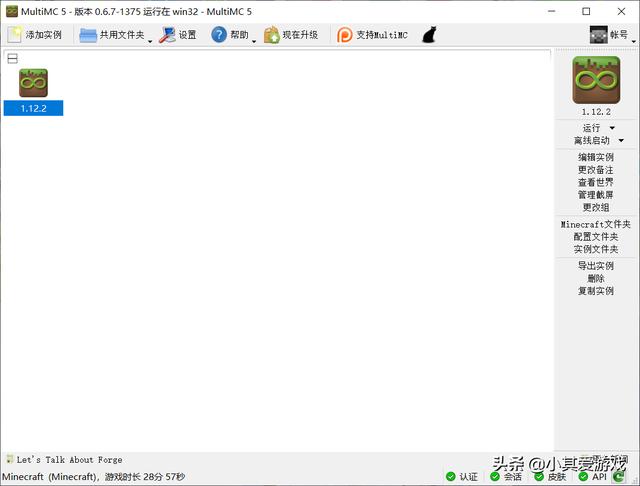Open the 离线启动 dropdown arrow

[621, 141]
